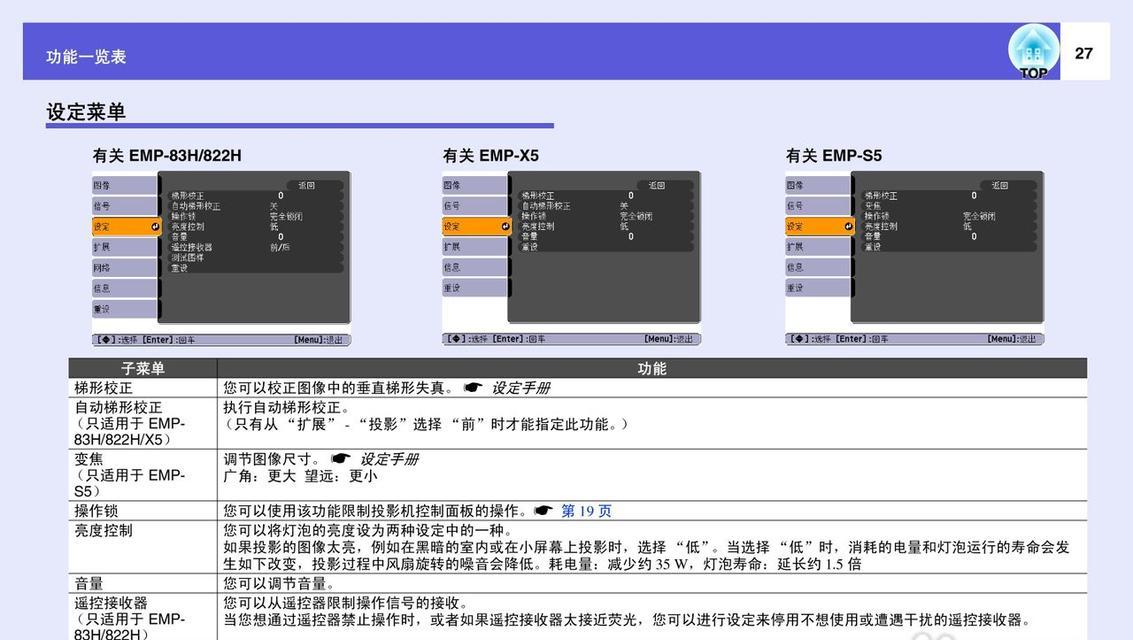Viewport: 1133px width, 640px height.
Task: Click the 操作锁 table cell
Action: (x=143, y=511)
